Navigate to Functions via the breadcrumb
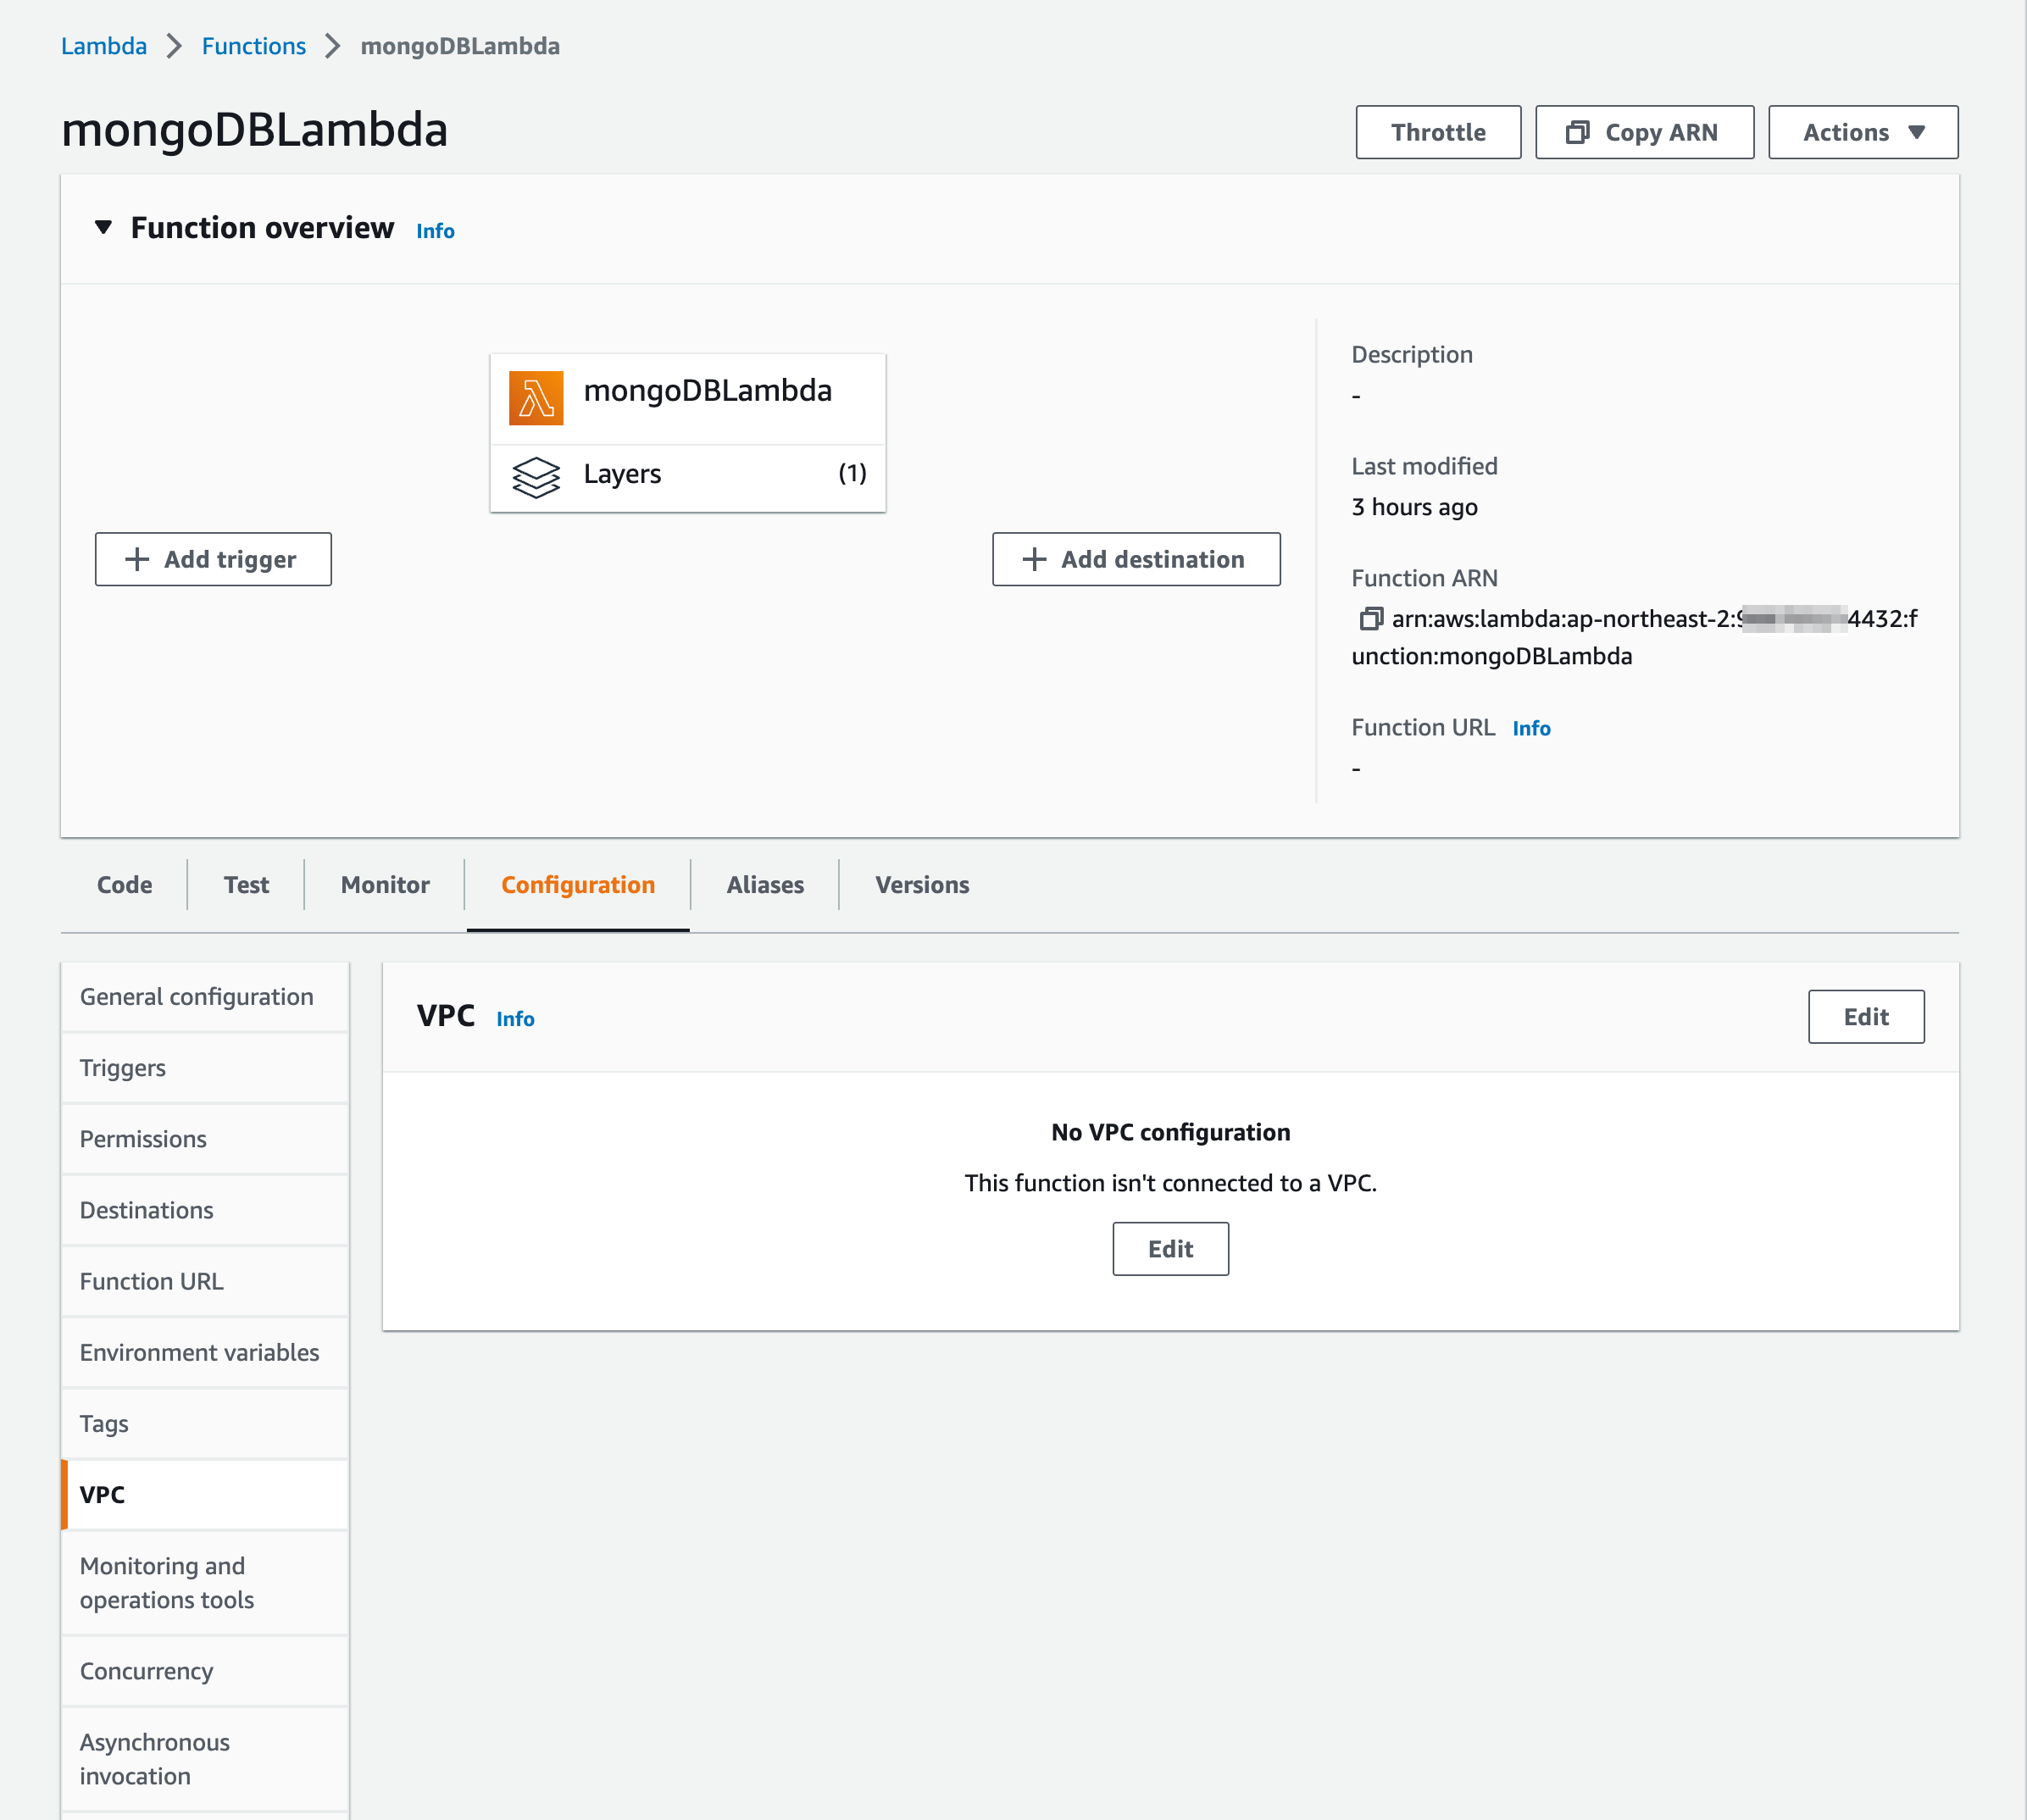 pos(253,45)
